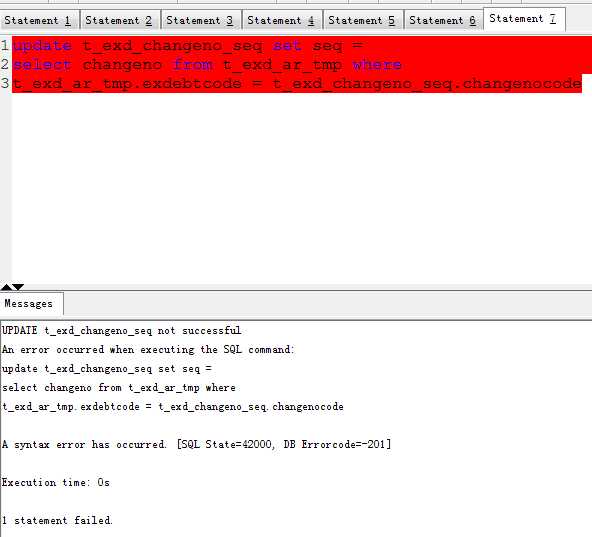The width and height of the screenshot is (592, 537).
Task: Click line number 2 in the gutter
Action: [x=5, y=65]
